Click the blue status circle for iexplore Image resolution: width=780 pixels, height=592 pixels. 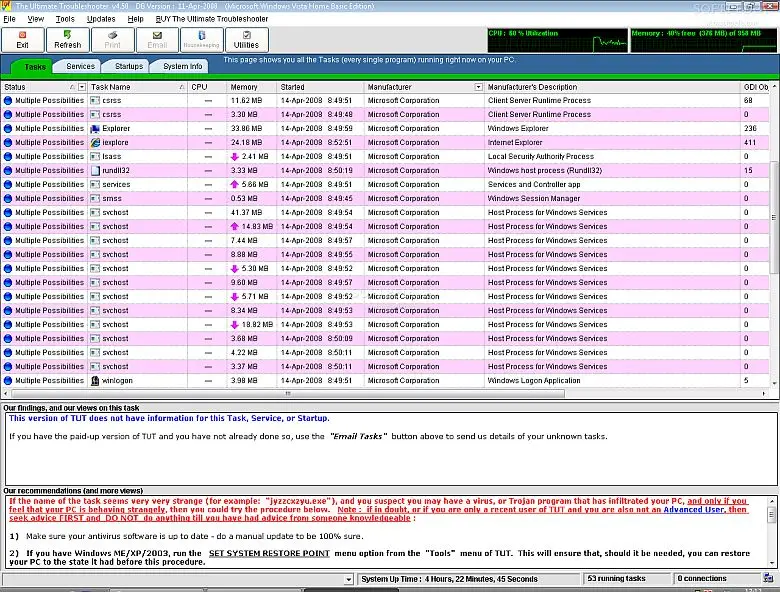click(x=8, y=142)
